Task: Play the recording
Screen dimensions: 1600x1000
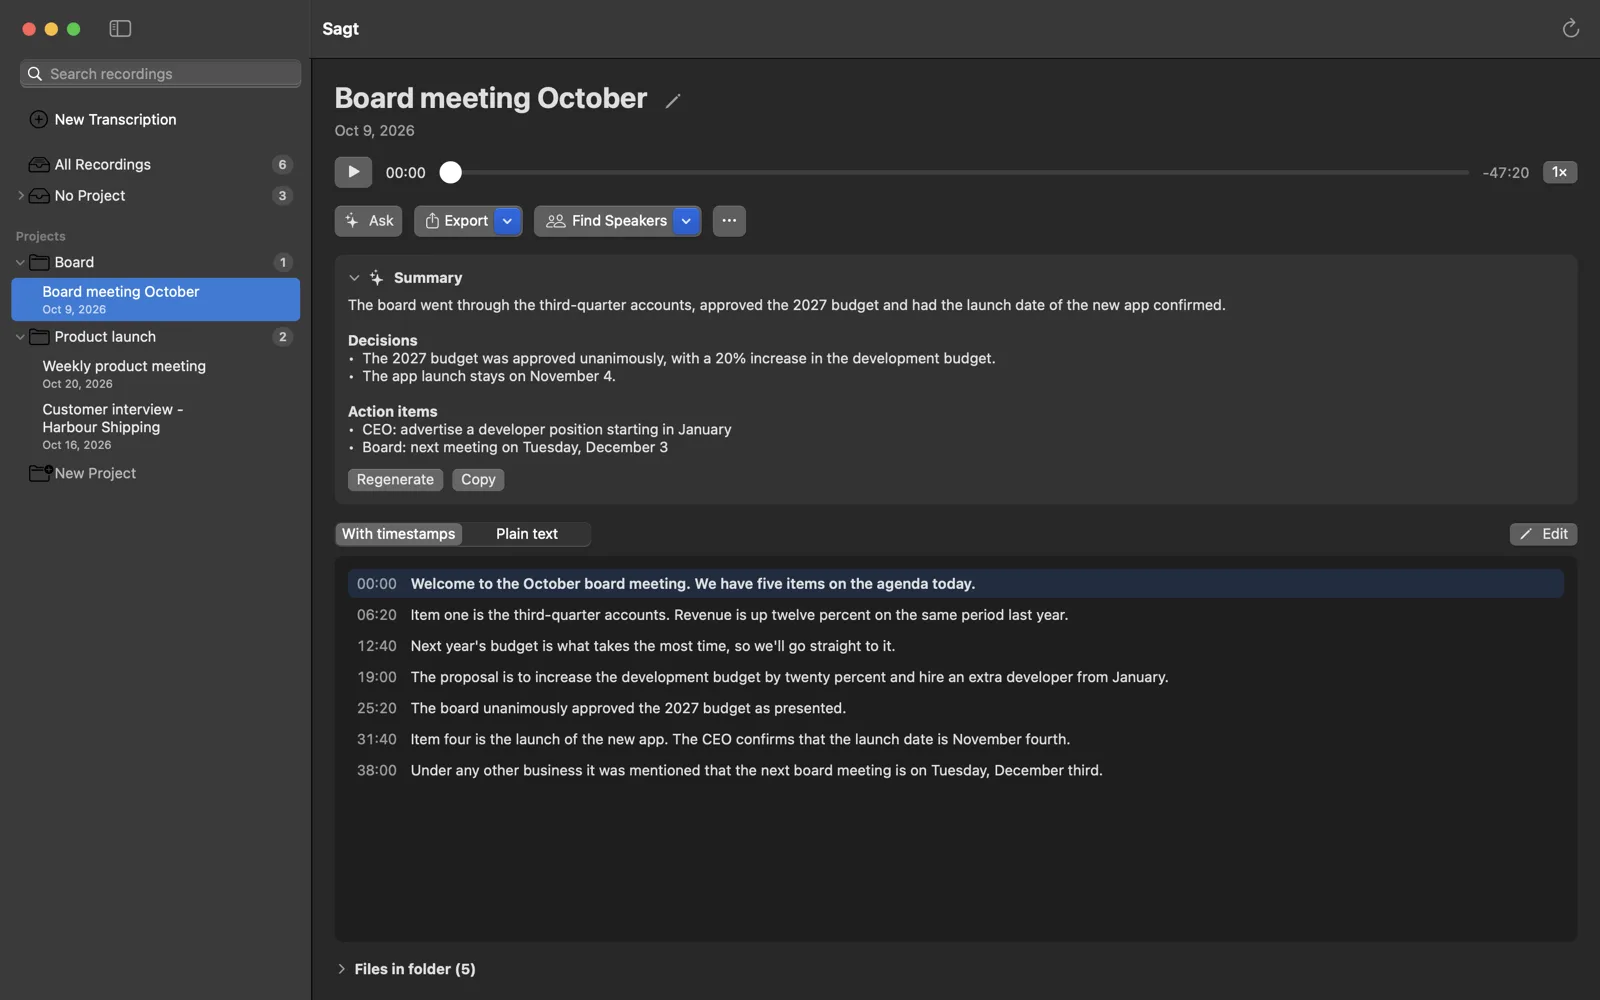Action: coord(353,172)
